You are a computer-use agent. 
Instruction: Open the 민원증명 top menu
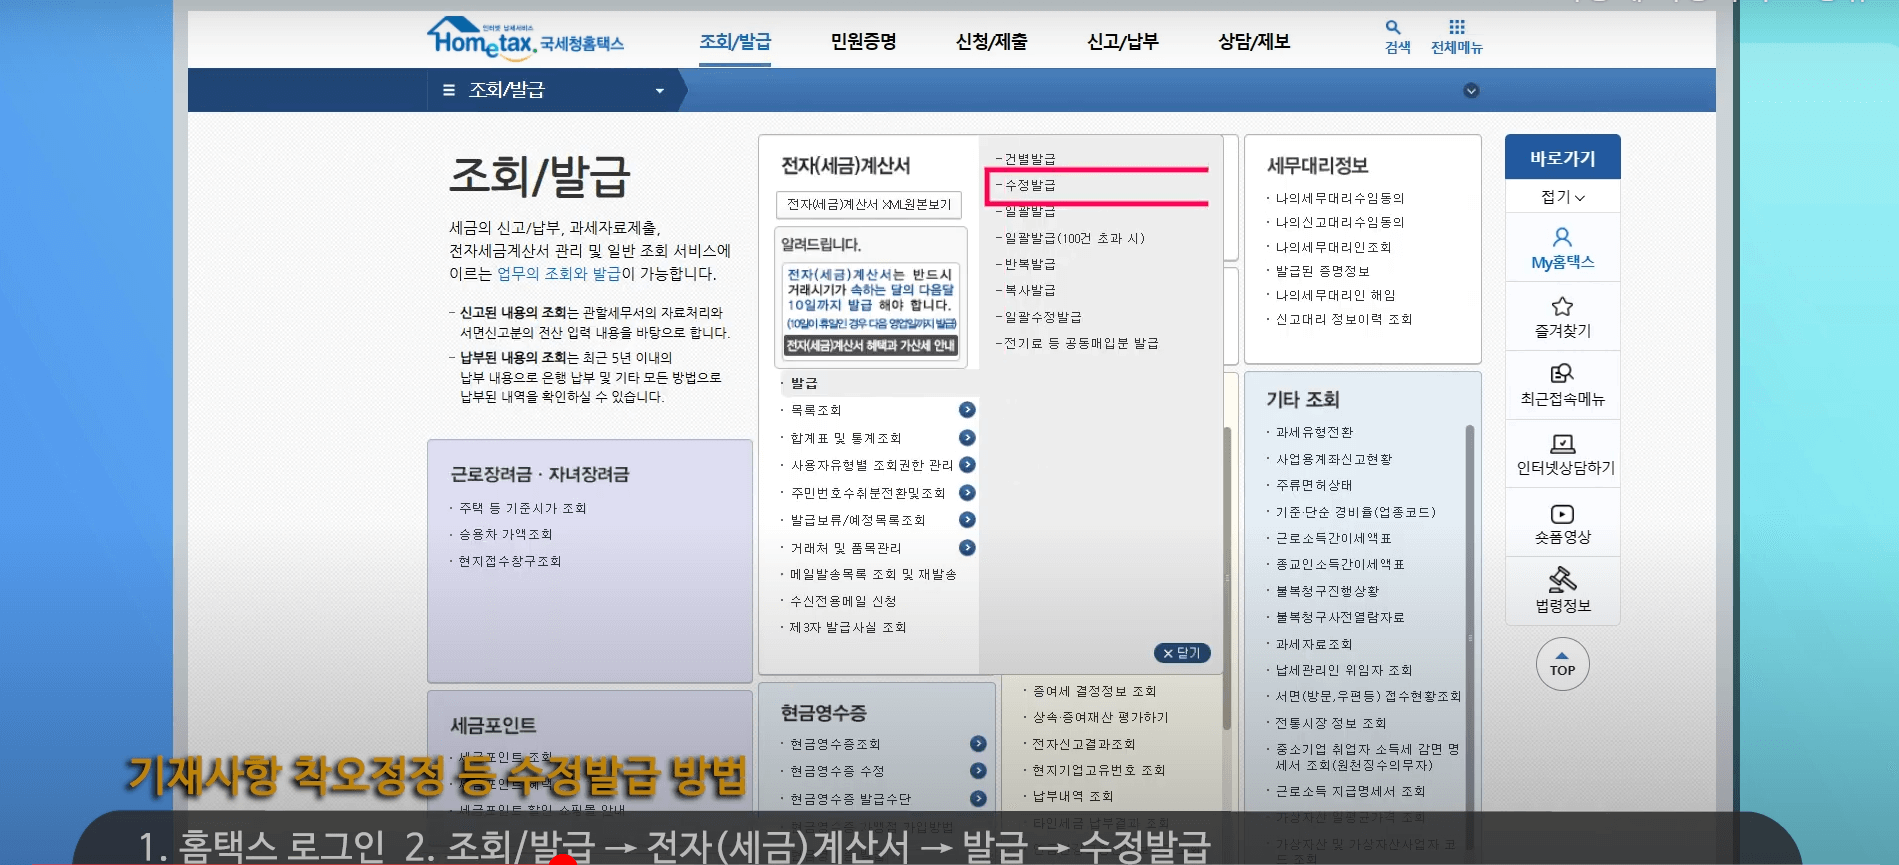(x=863, y=42)
